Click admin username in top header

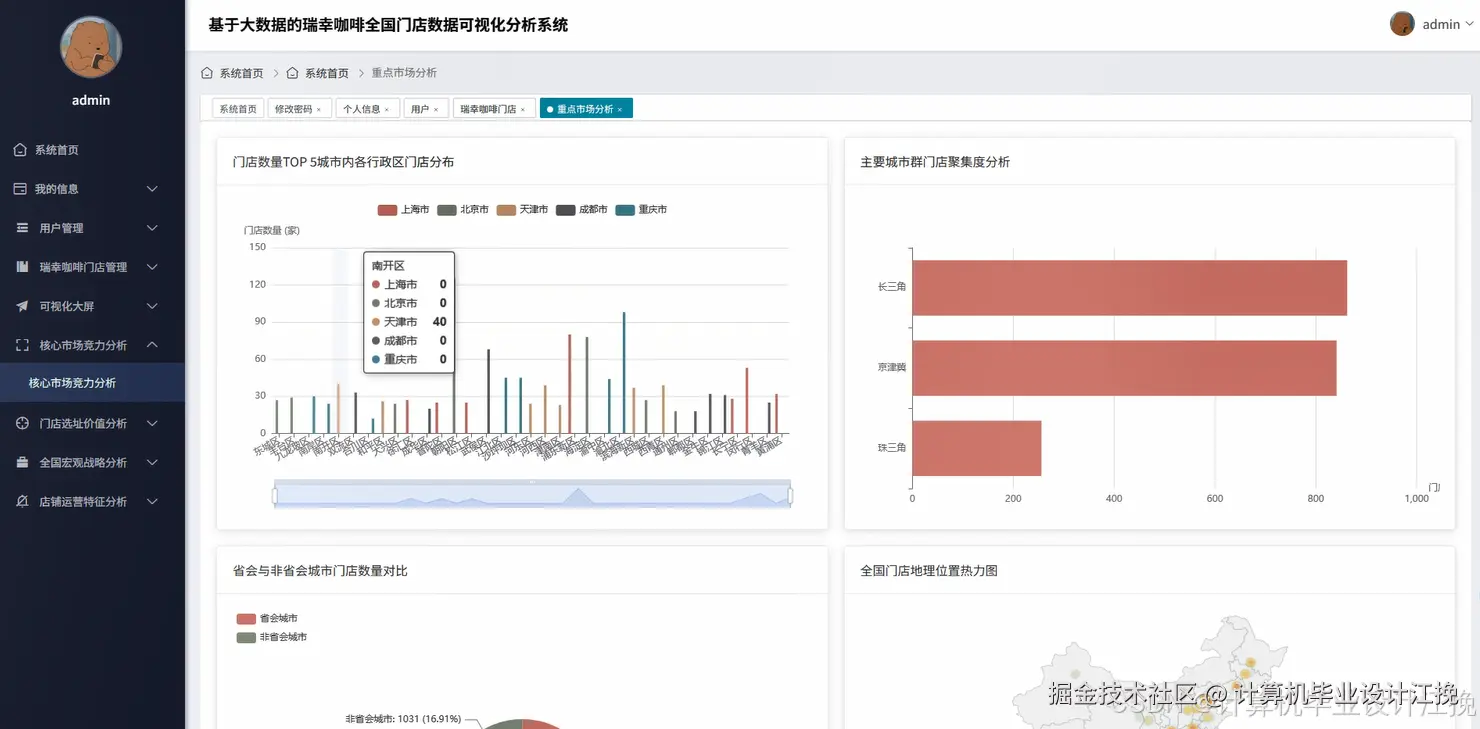pos(1441,24)
